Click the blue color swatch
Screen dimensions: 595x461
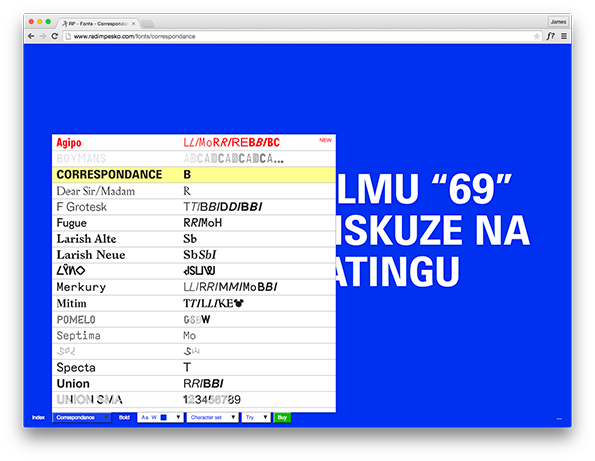164,417
